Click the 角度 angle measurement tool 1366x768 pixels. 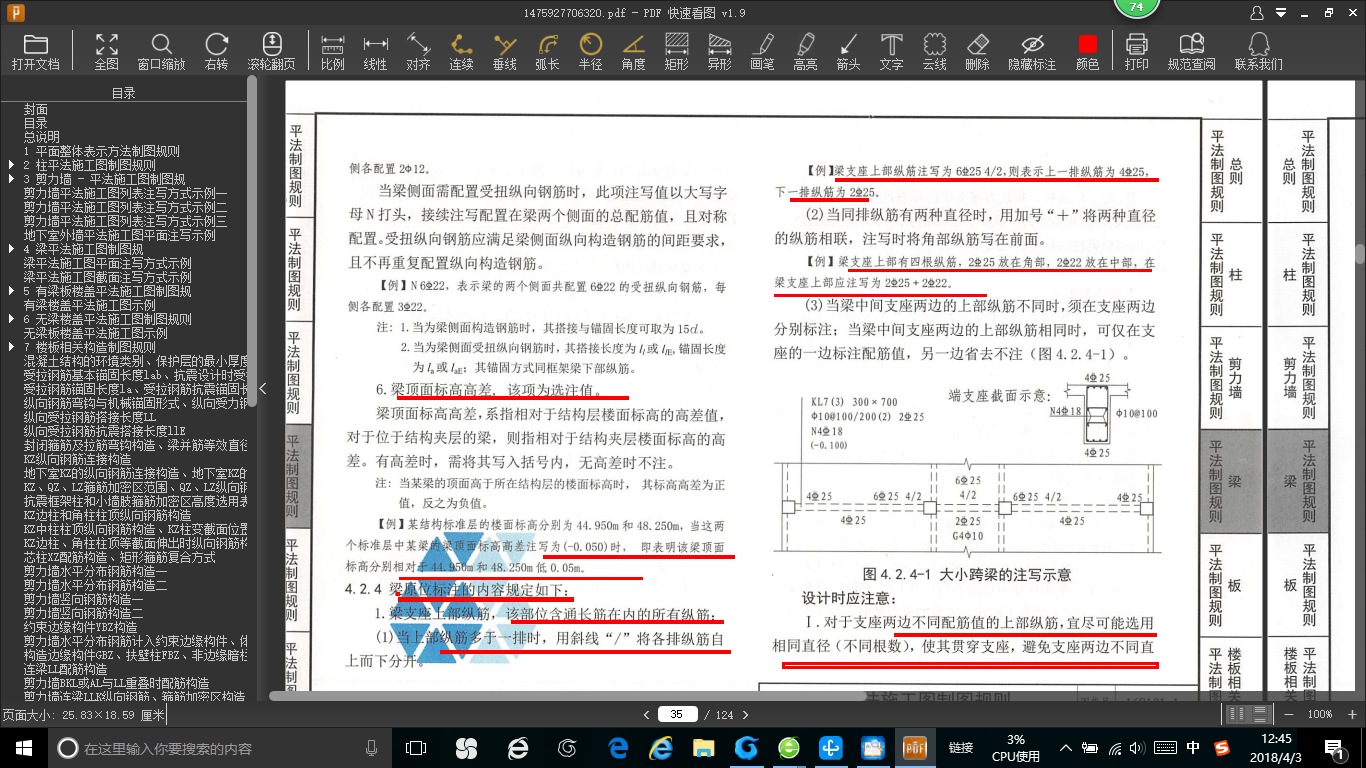click(x=634, y=51)
